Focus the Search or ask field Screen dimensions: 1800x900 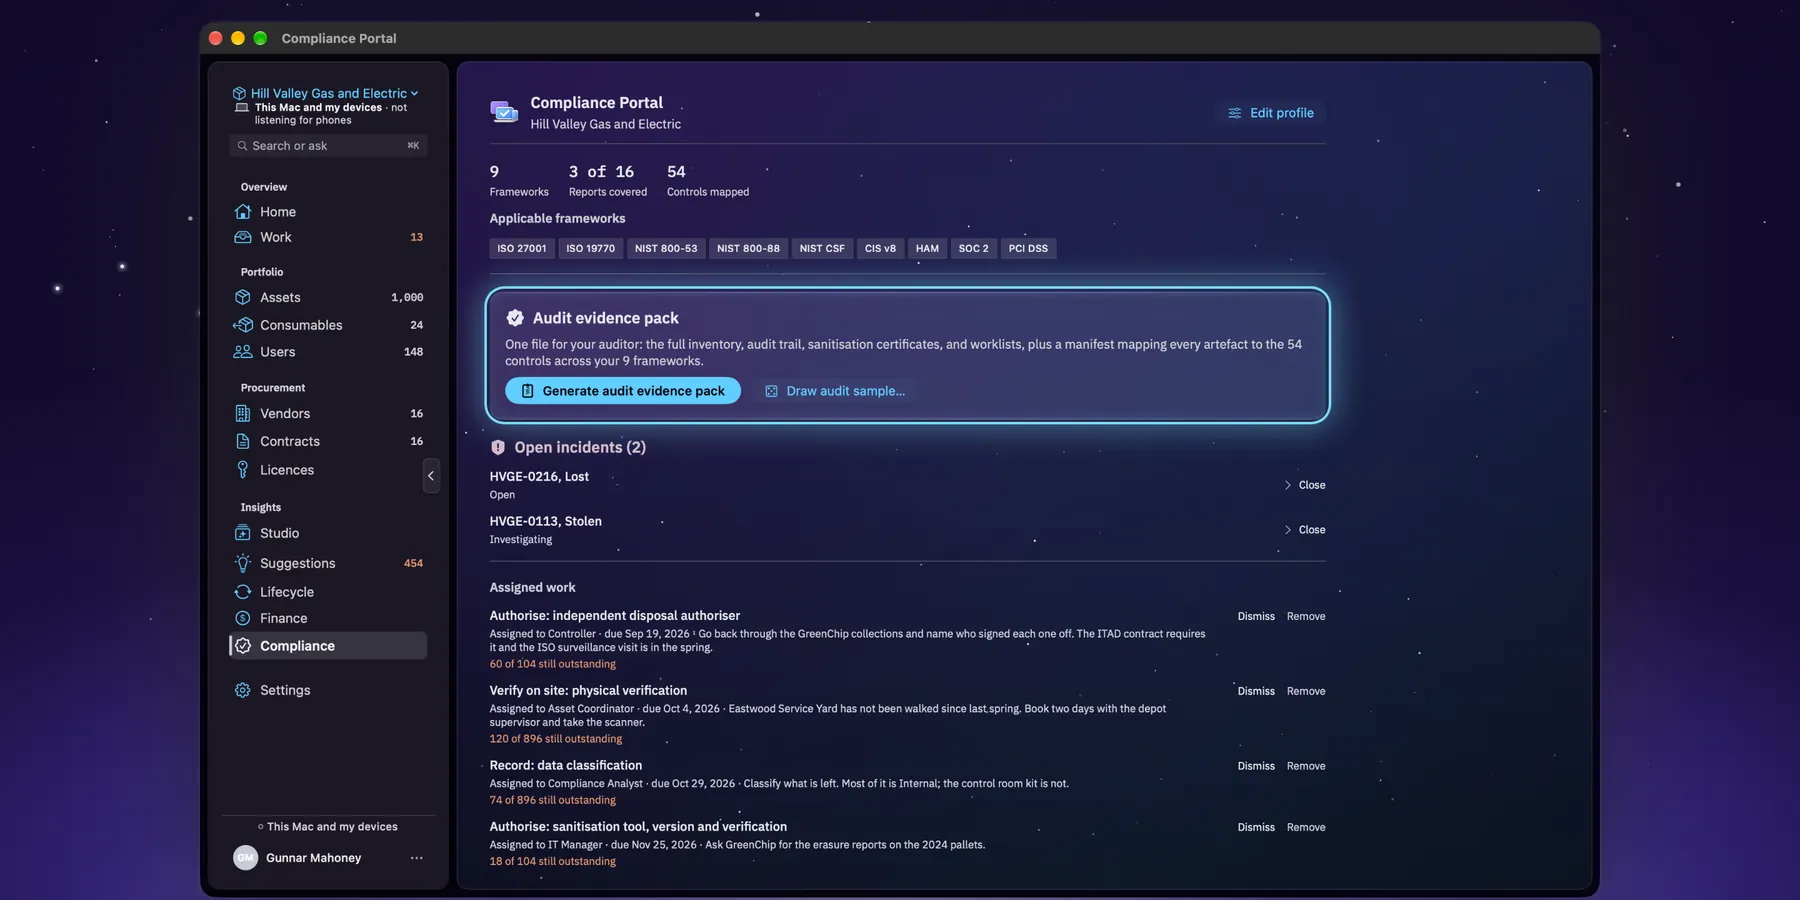point(328,146)
